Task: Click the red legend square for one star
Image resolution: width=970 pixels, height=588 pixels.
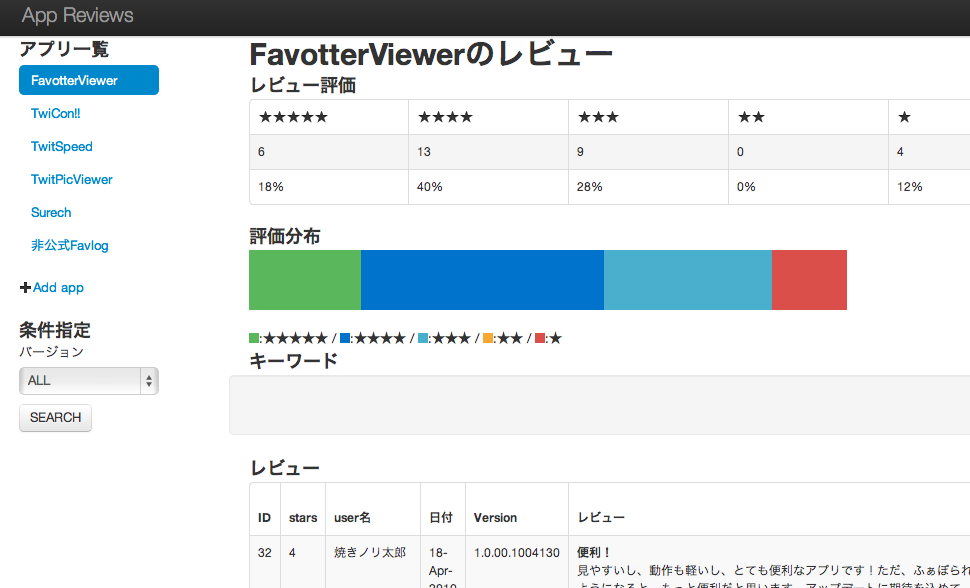Action: pyautogui.click(x=540, y=338)
